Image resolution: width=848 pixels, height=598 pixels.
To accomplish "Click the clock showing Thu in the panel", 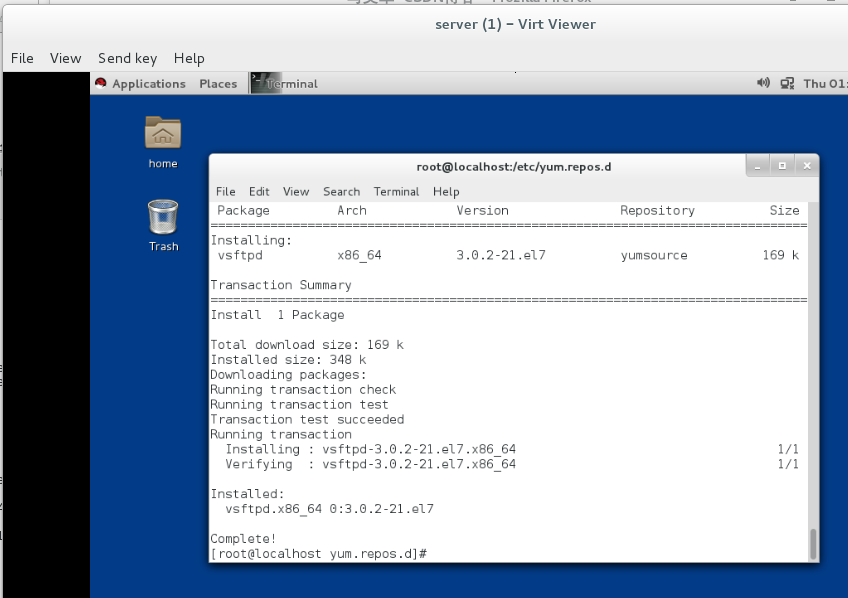I will click(x=824, y=83).
